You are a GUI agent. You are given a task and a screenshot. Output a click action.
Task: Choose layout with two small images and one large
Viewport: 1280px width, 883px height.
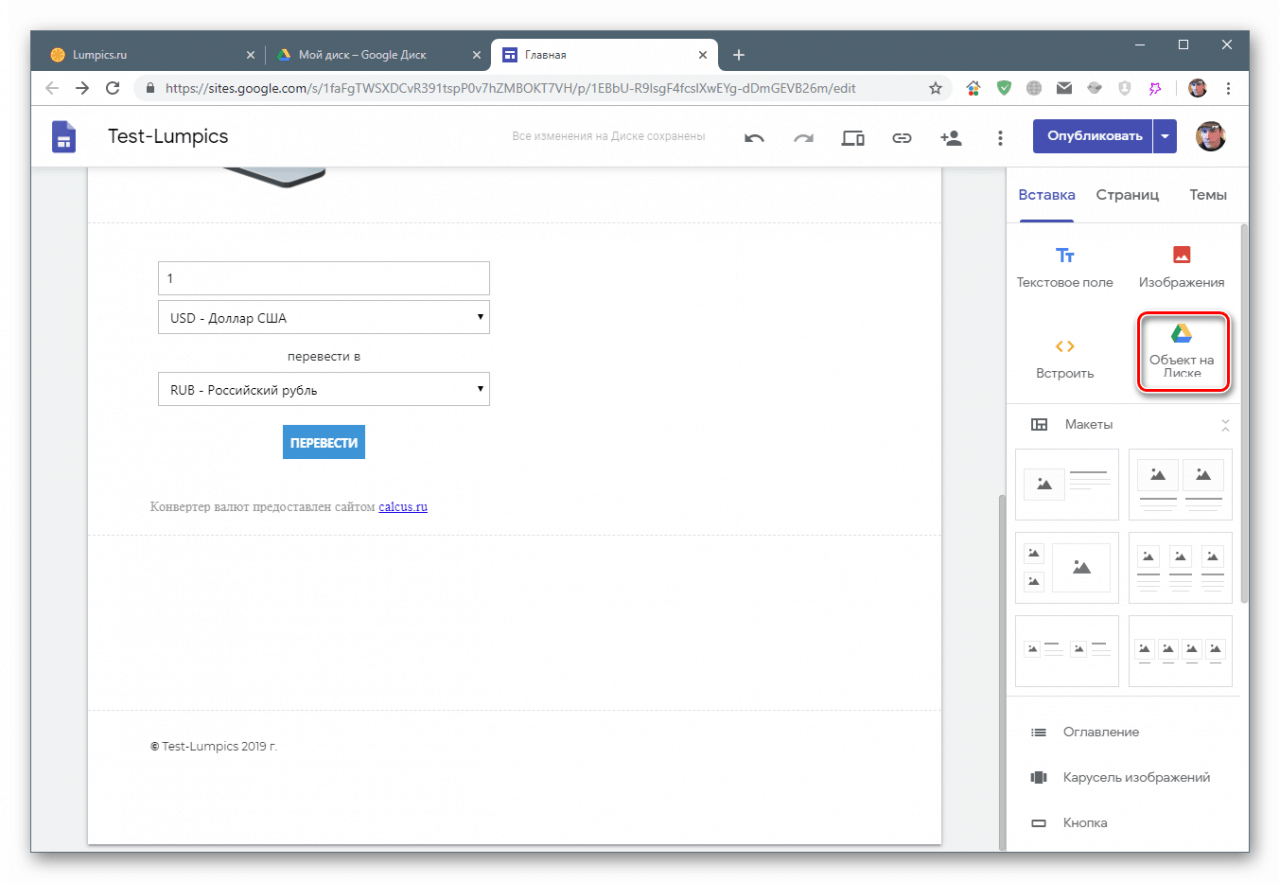point(1067,568)
